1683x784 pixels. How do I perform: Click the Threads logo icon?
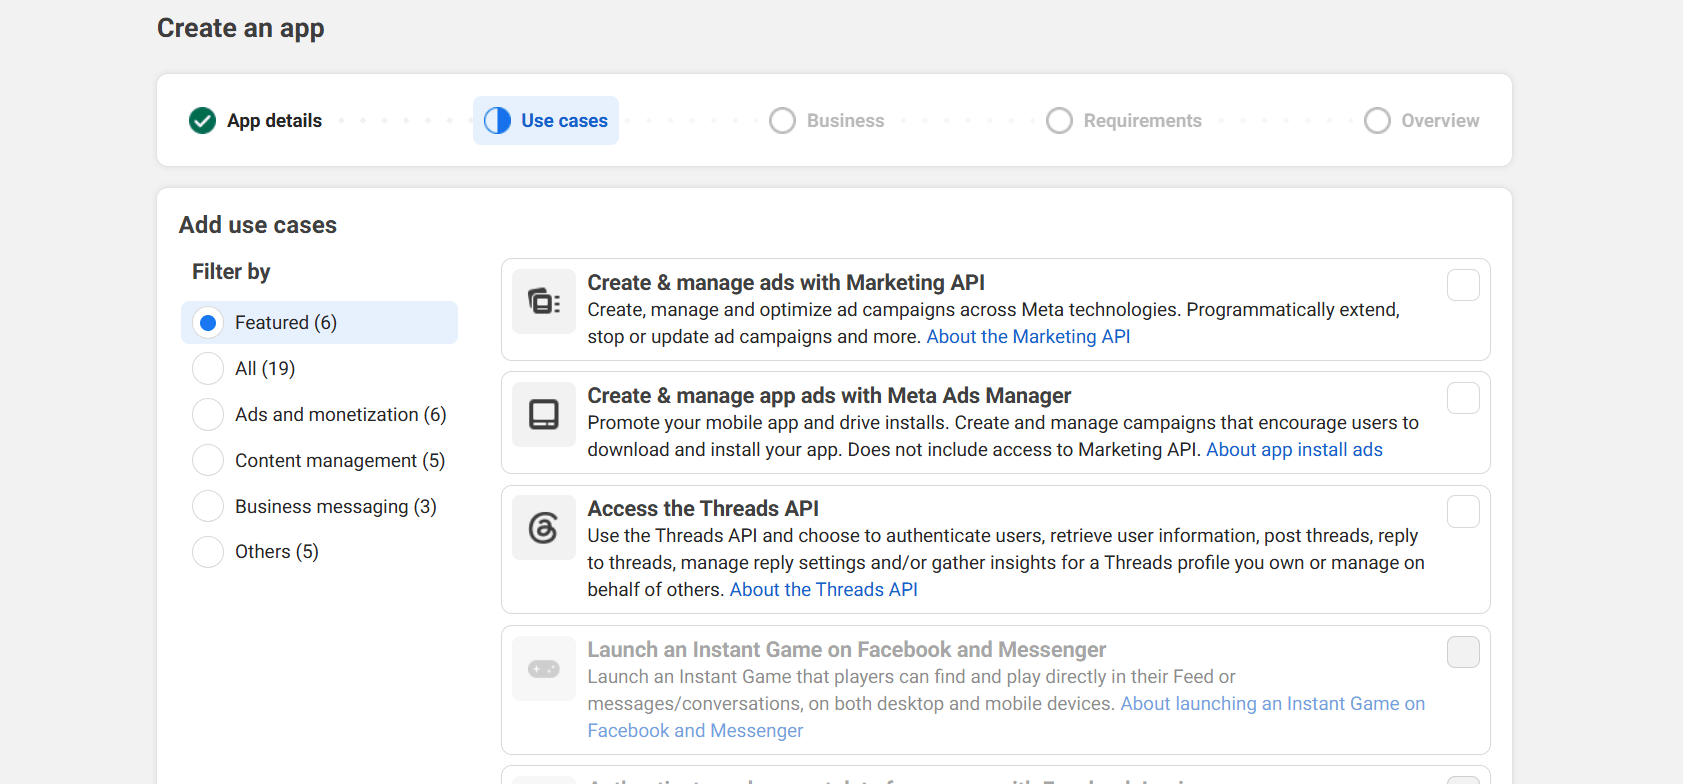click(x=544, y=527)
